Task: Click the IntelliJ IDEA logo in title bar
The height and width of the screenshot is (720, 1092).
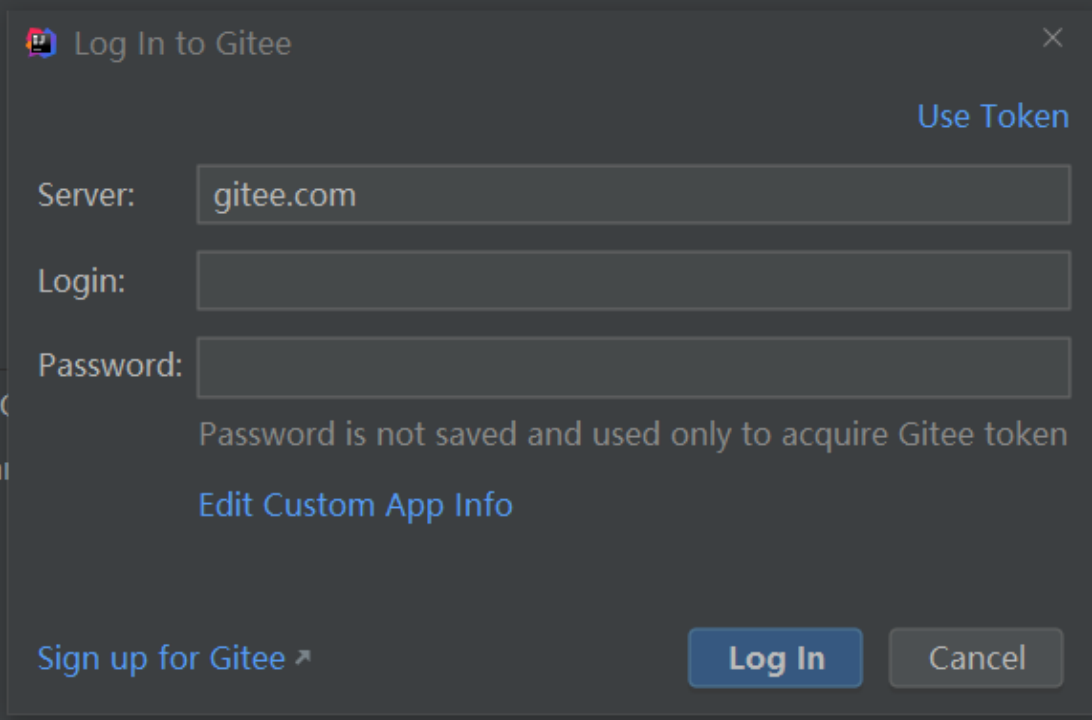Action: coord(40,43)
